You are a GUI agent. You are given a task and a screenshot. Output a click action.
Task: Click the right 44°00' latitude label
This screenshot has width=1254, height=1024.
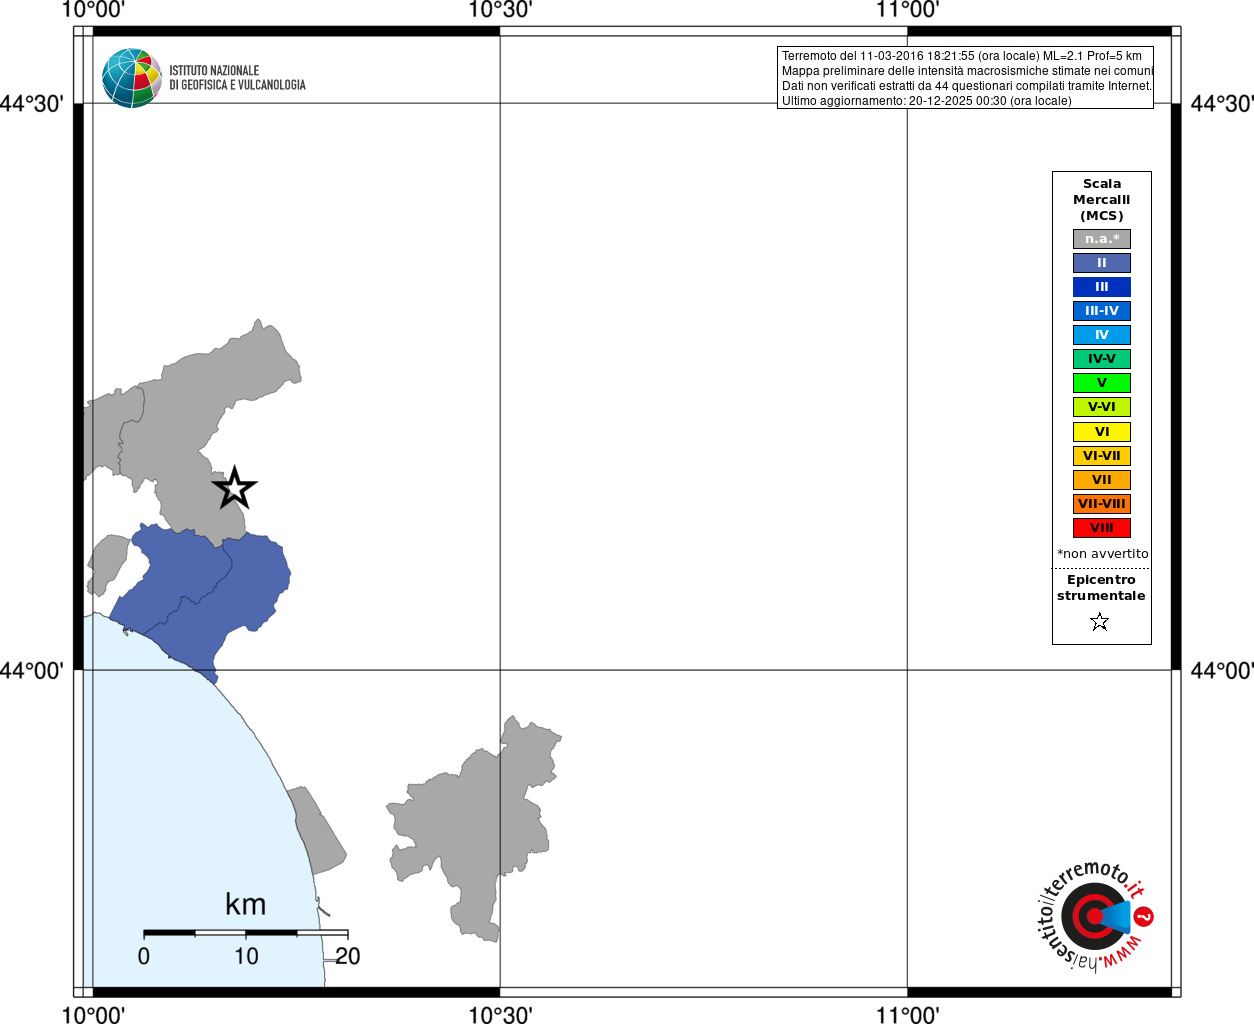[x=1221, y=670]
